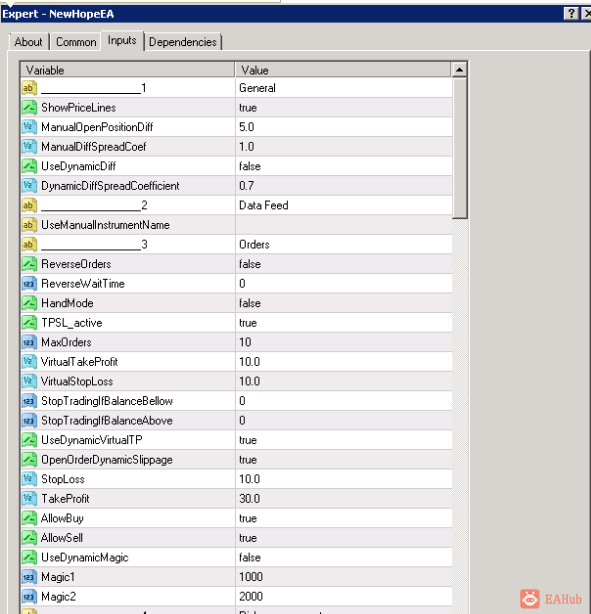Click the TakeProfit value 30.0
This screenshot has width=591, height=614.
tap(249, 499)
